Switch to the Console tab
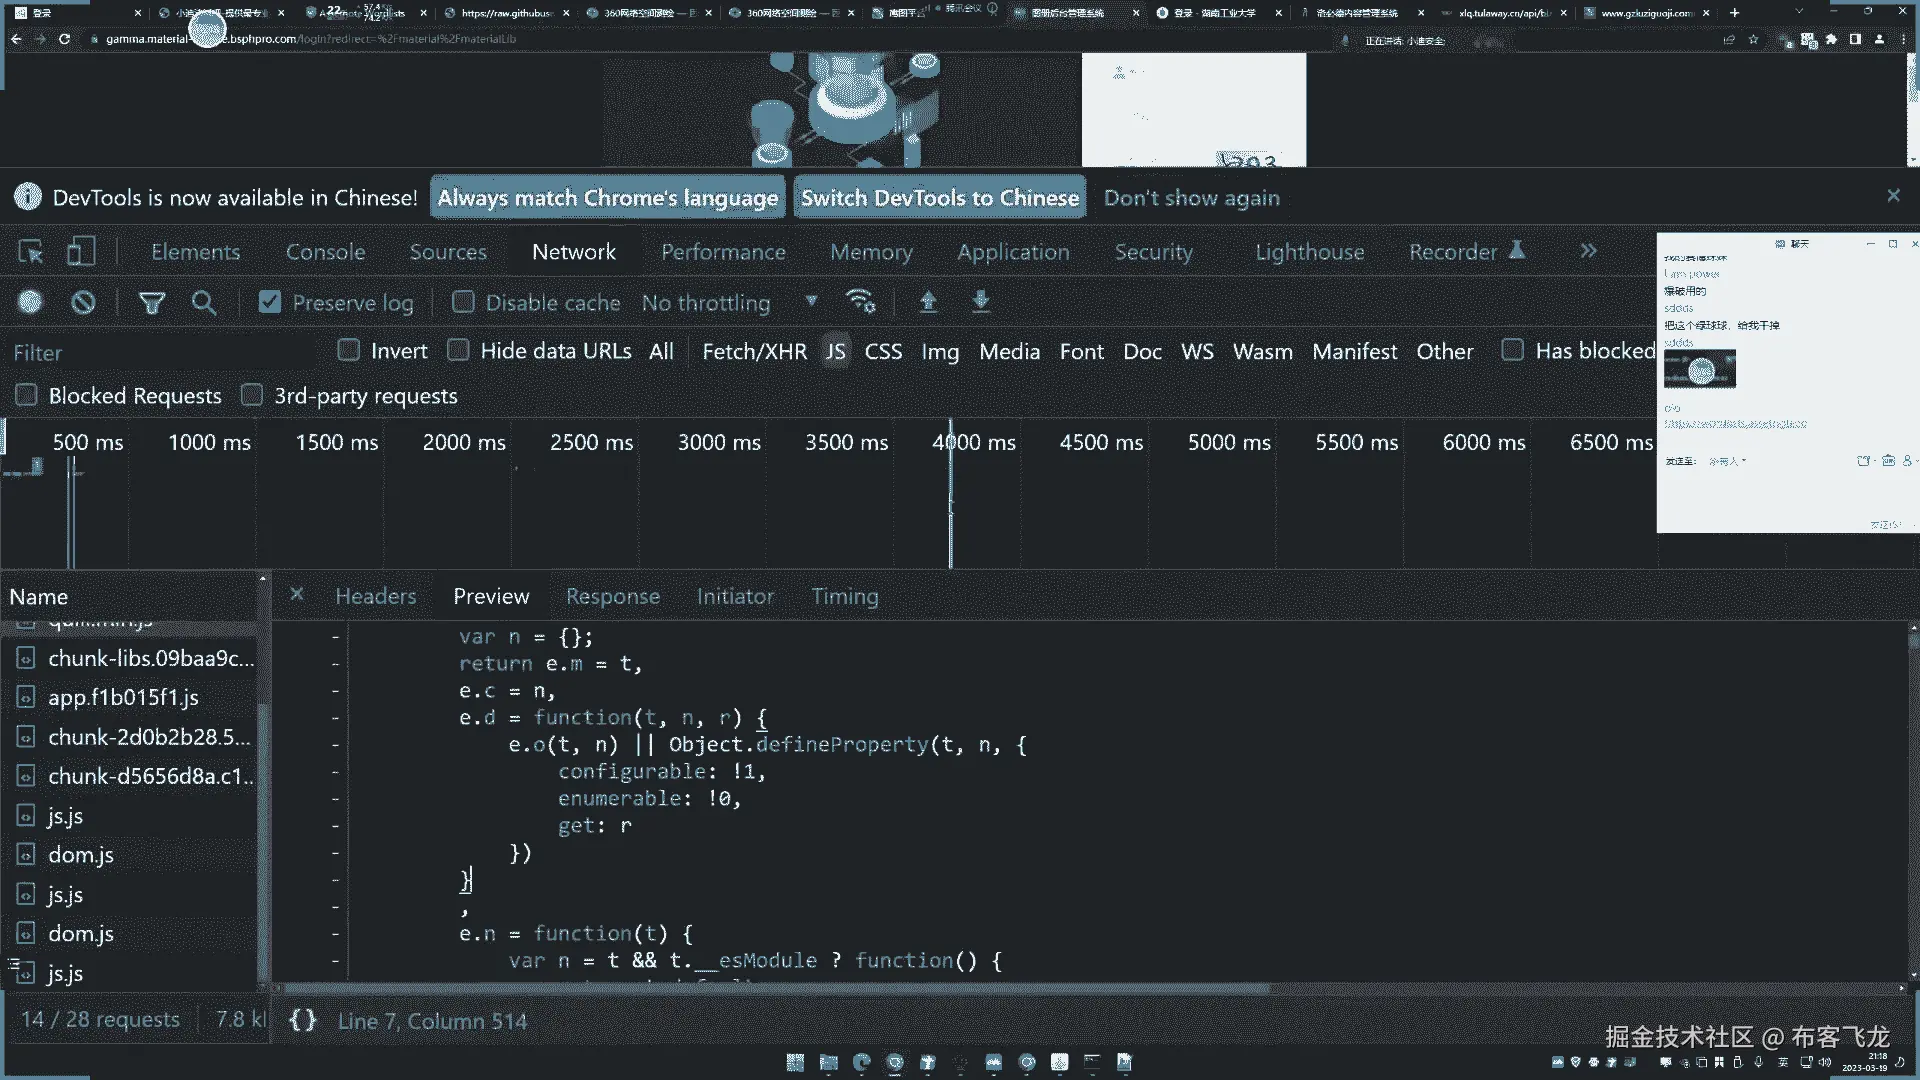Viewport: 1920px width, 1080px height. (325, 252)
